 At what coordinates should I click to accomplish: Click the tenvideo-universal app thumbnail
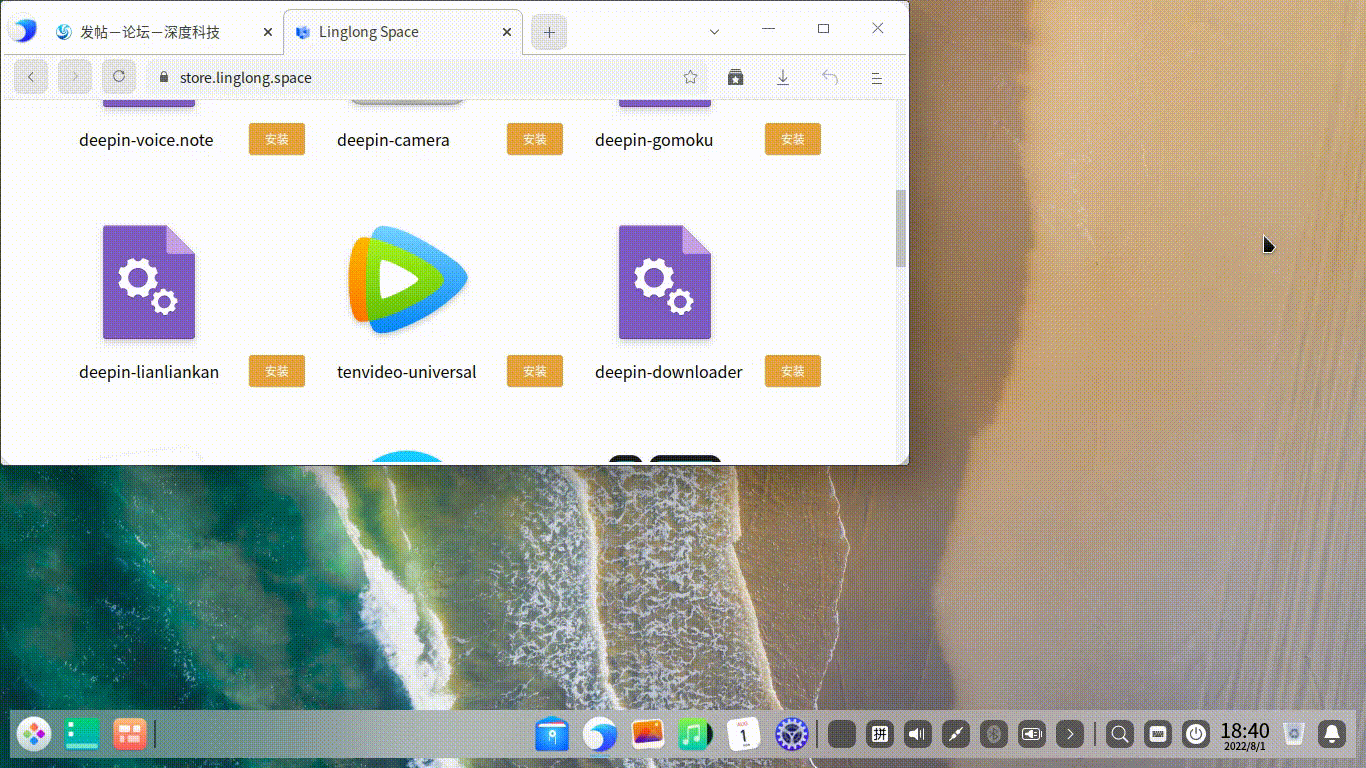(407, 280)
